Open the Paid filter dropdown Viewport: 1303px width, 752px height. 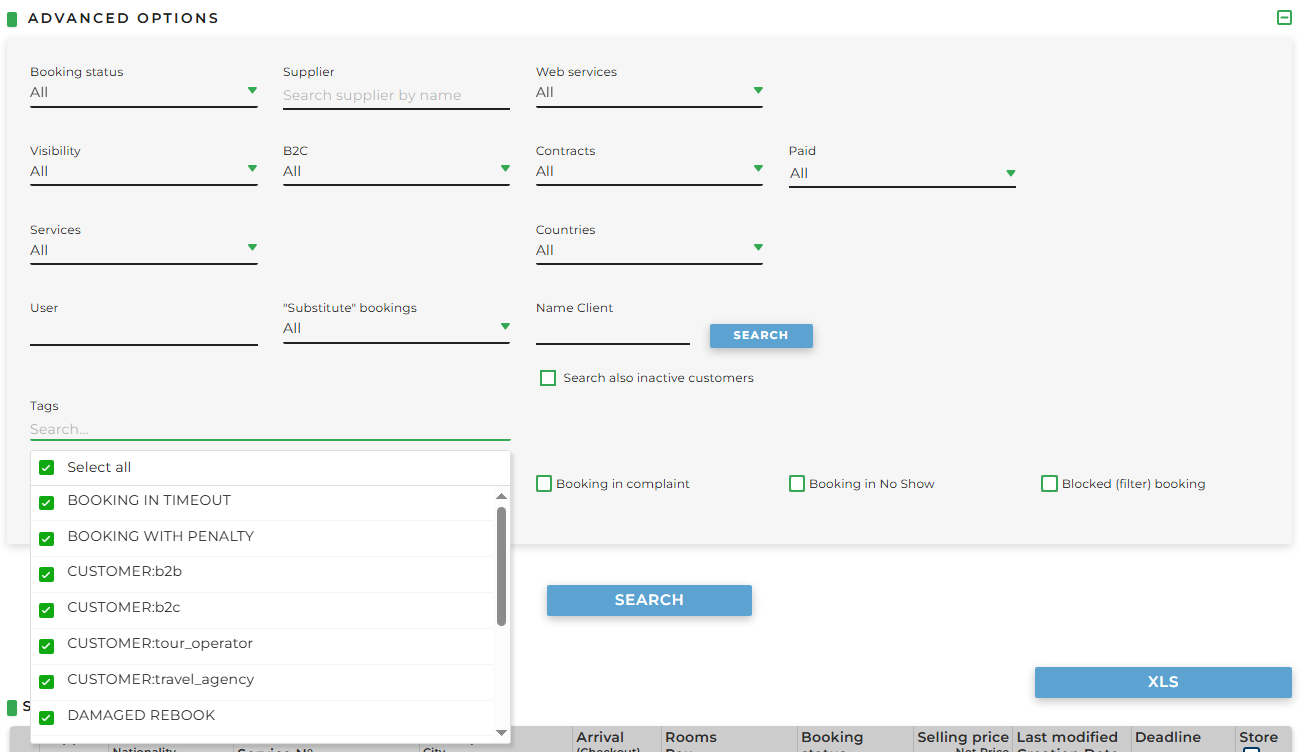901,174
